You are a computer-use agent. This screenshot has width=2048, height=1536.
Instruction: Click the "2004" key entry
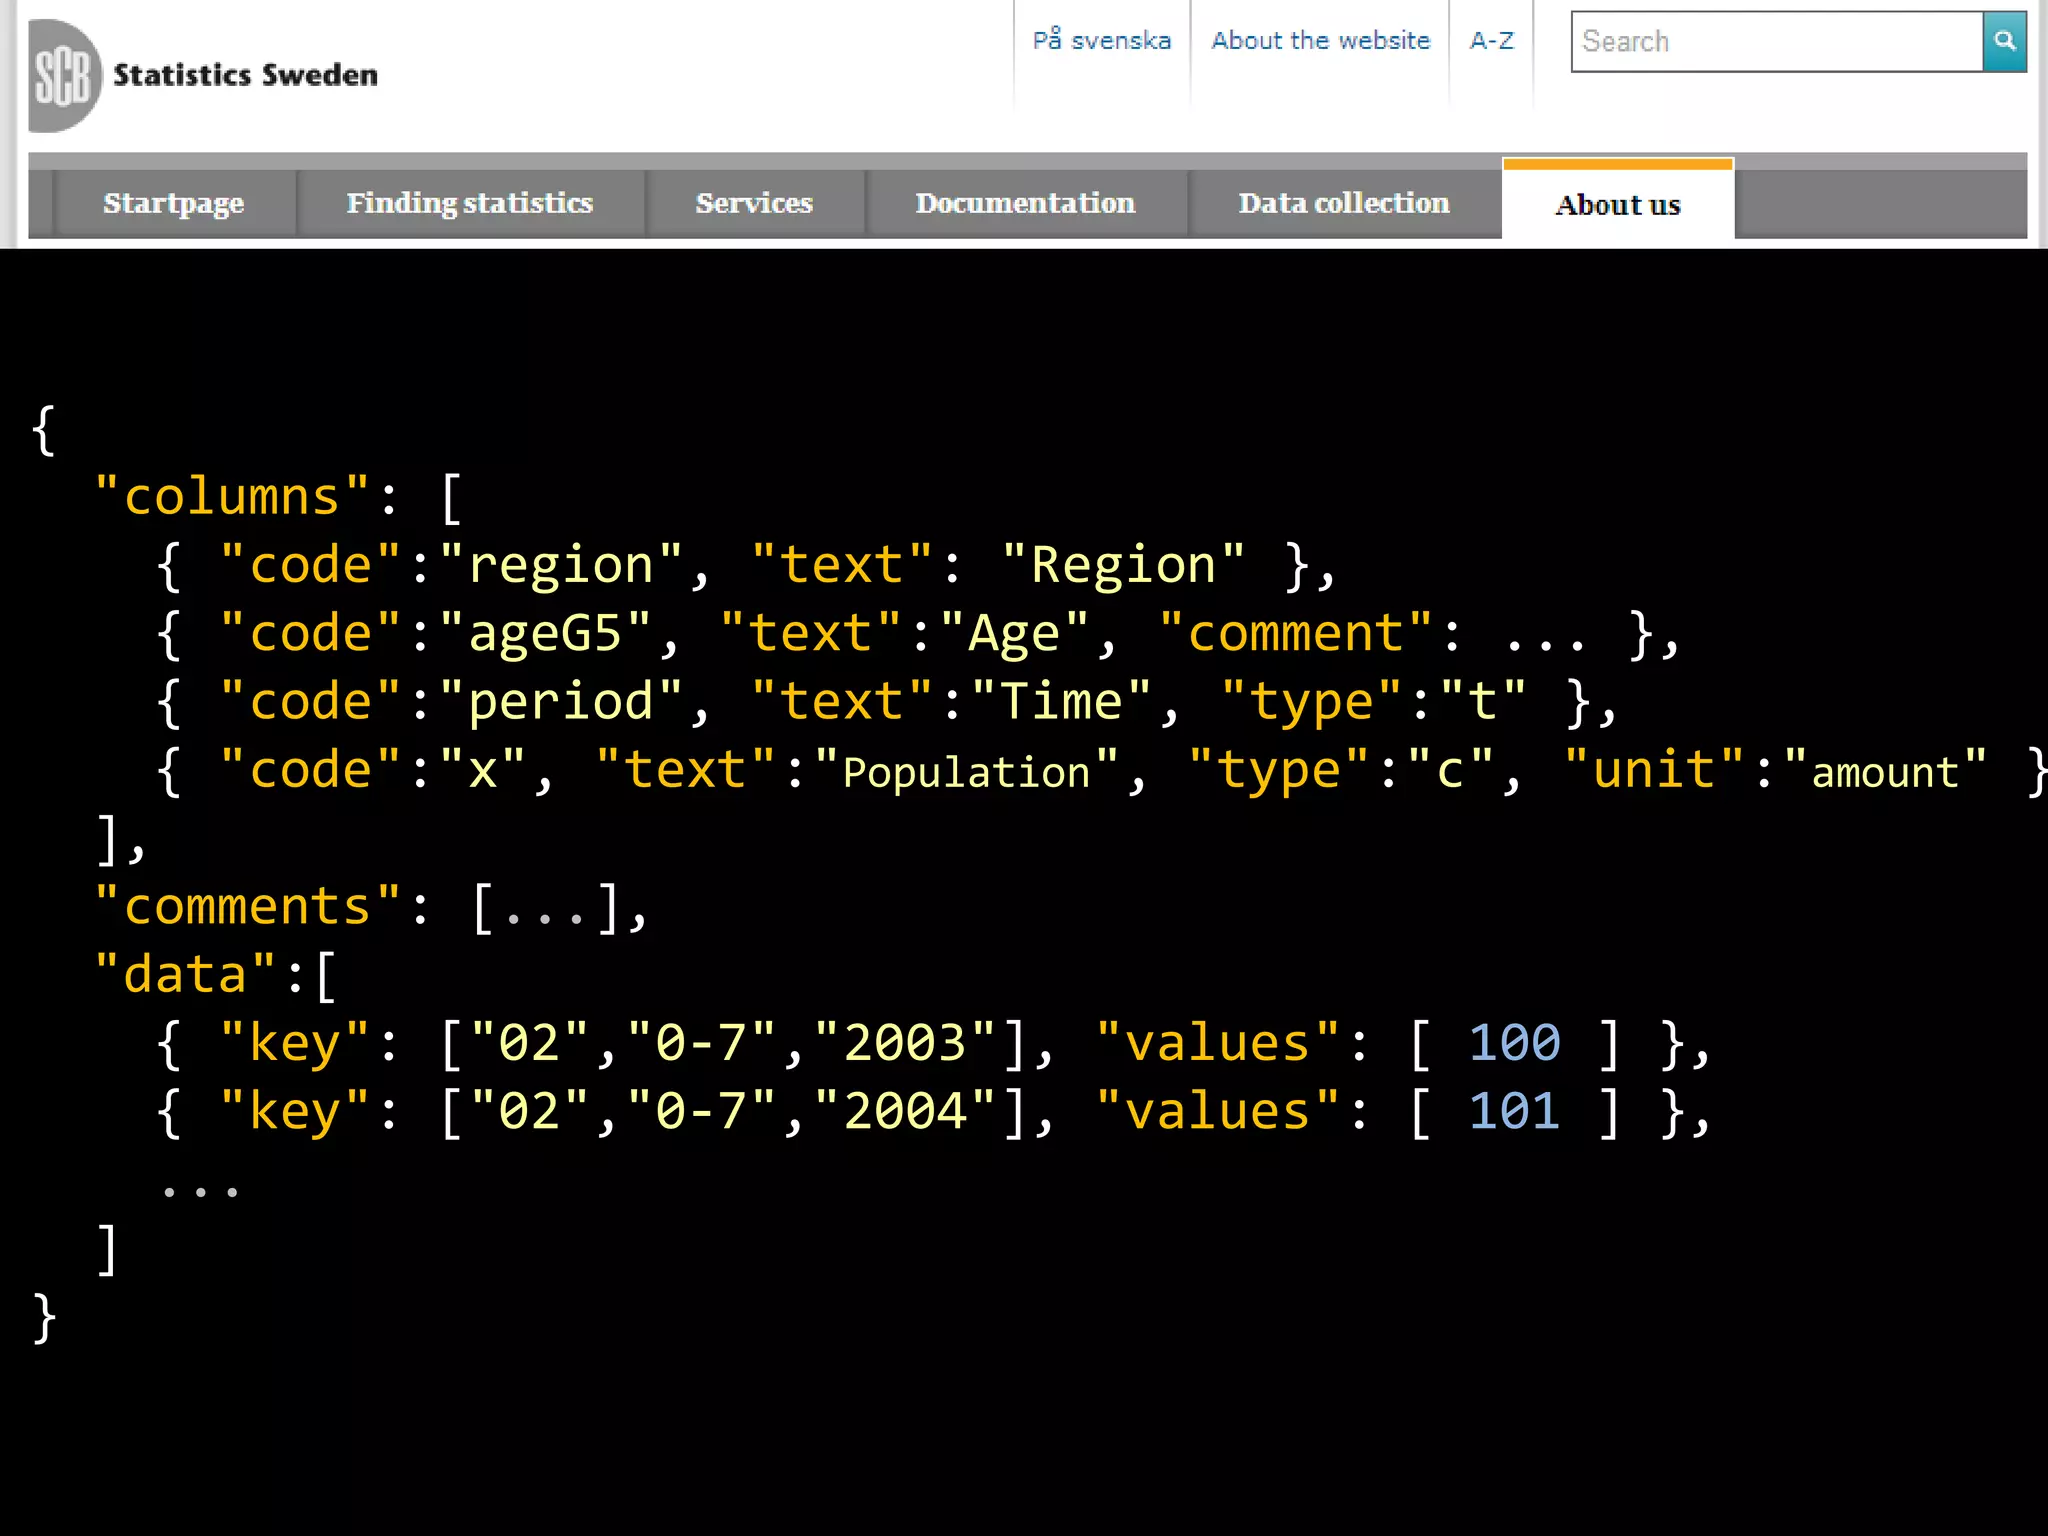905,1111
